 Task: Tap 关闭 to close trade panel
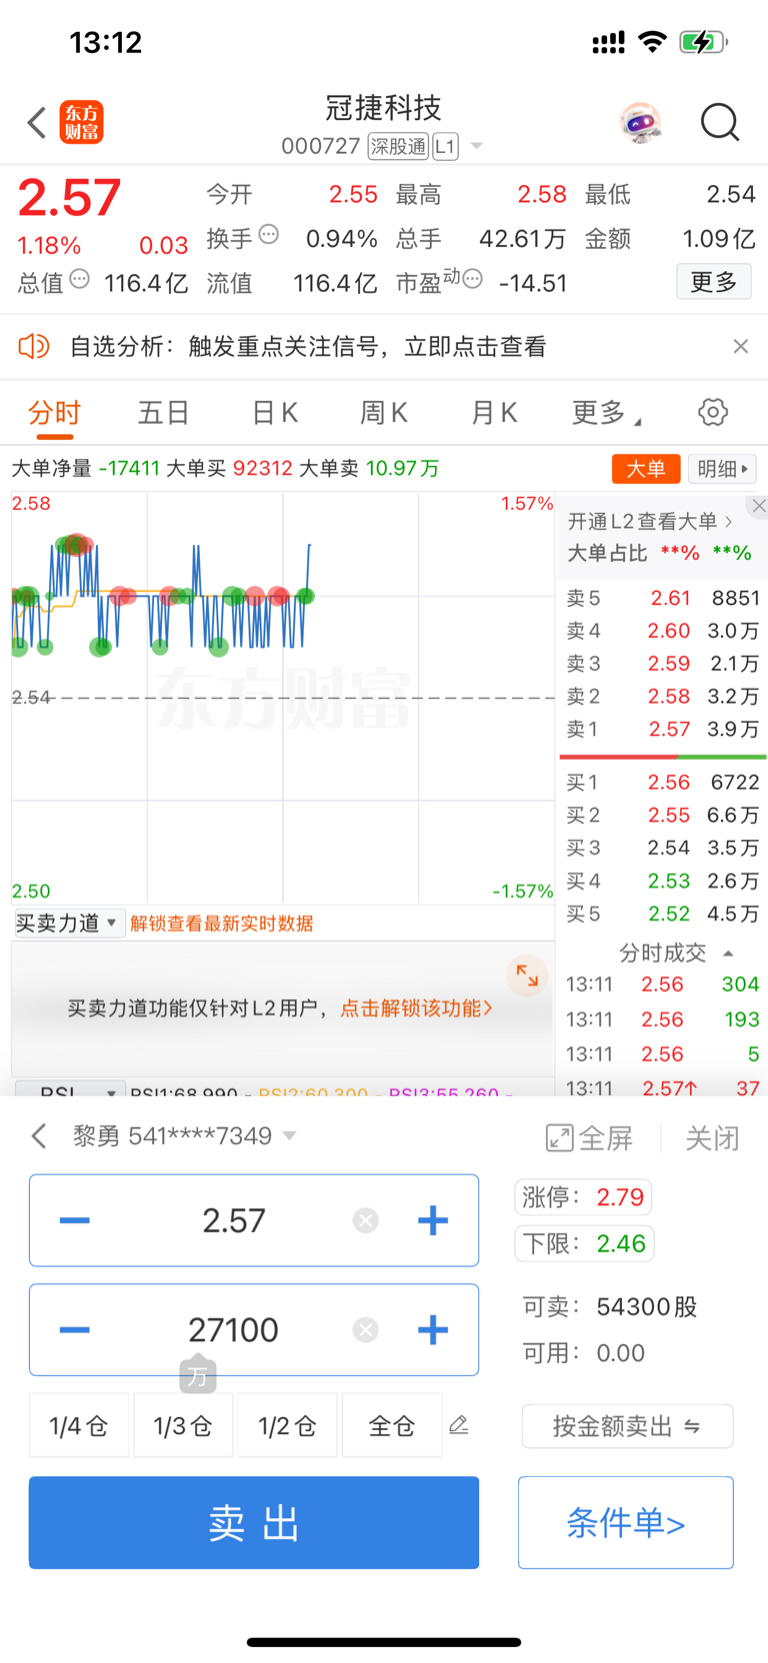tap(712, 1138)
